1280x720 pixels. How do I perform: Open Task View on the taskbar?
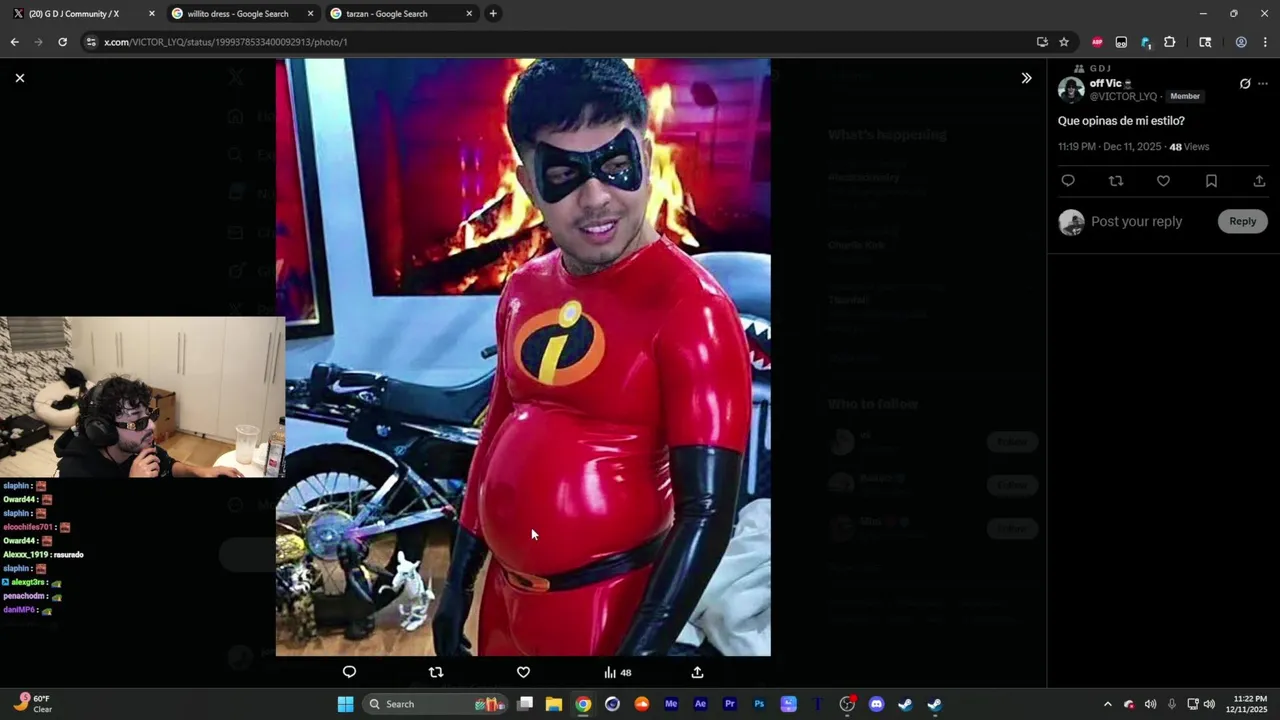click(x=525, y=704)
